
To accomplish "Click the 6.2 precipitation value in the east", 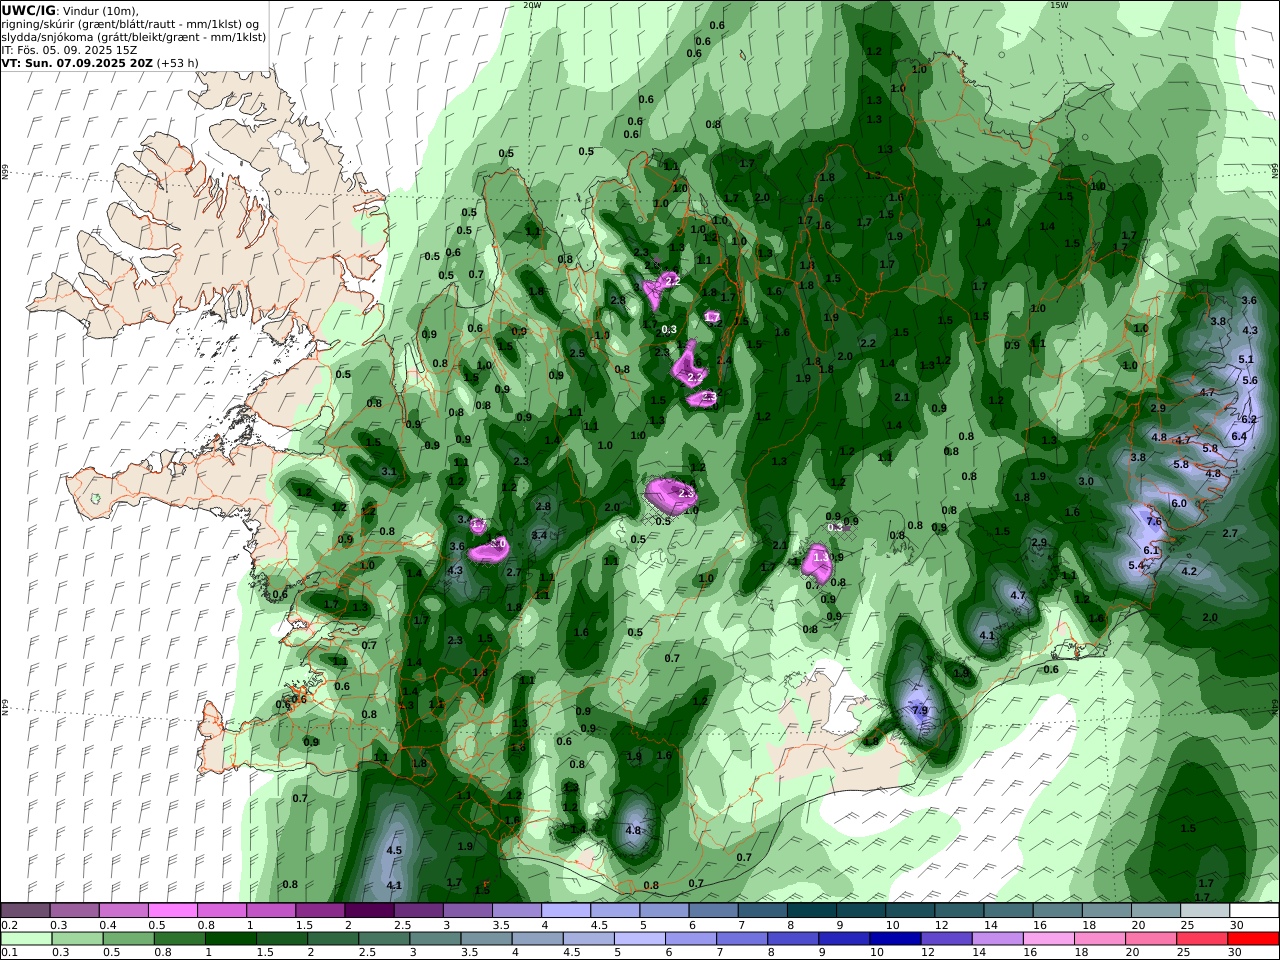I will coord(1249,419).
